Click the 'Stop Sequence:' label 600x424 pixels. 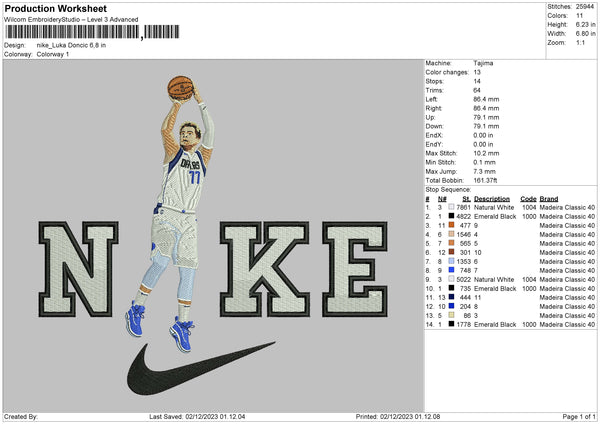pos(448,189)
